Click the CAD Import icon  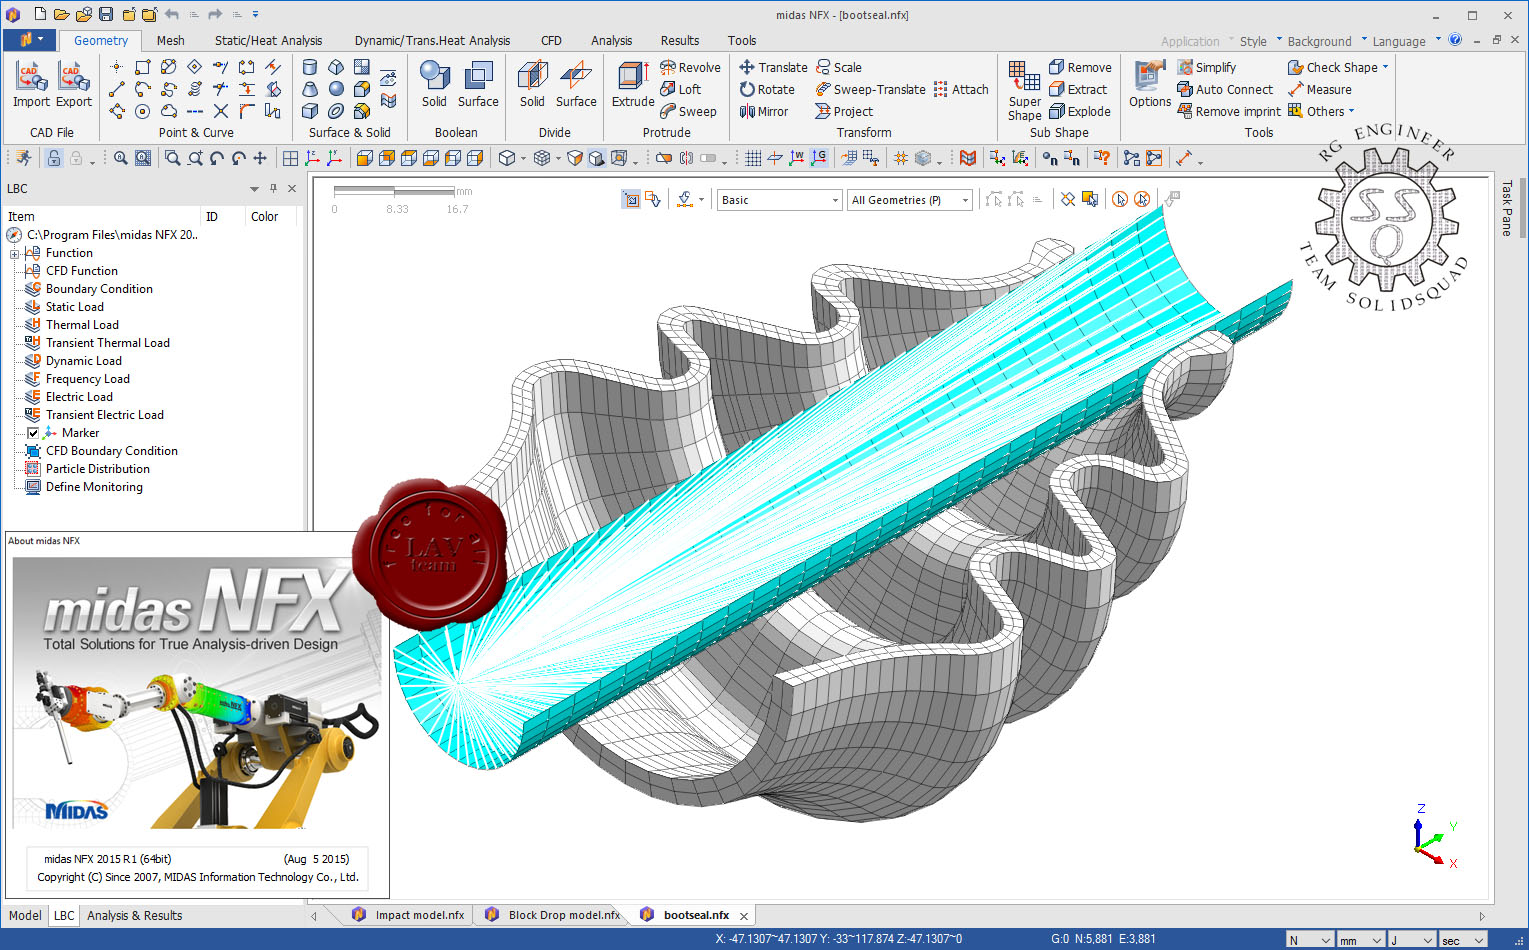(x=31, y=84)
